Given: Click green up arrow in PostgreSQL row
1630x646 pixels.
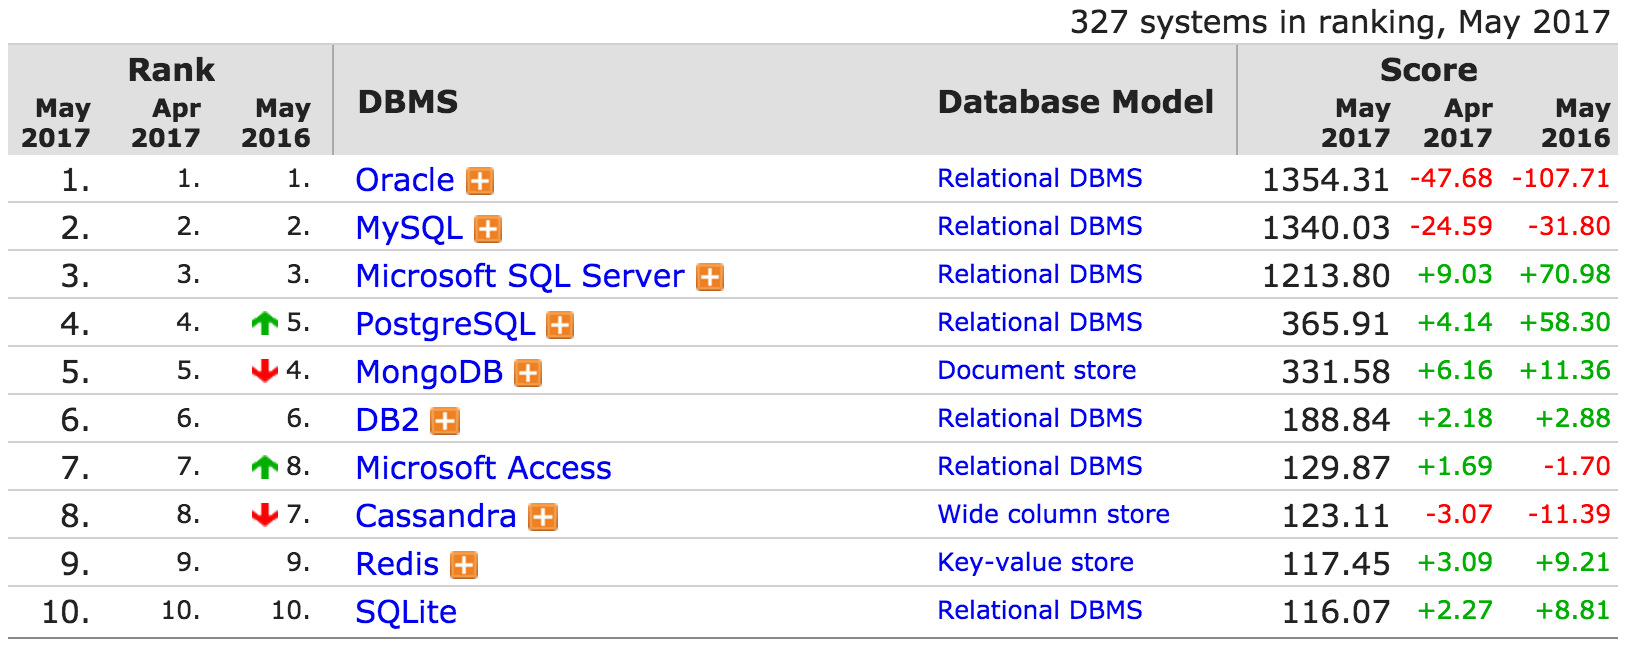Looking at the screenshot, I should coord(265,323).
